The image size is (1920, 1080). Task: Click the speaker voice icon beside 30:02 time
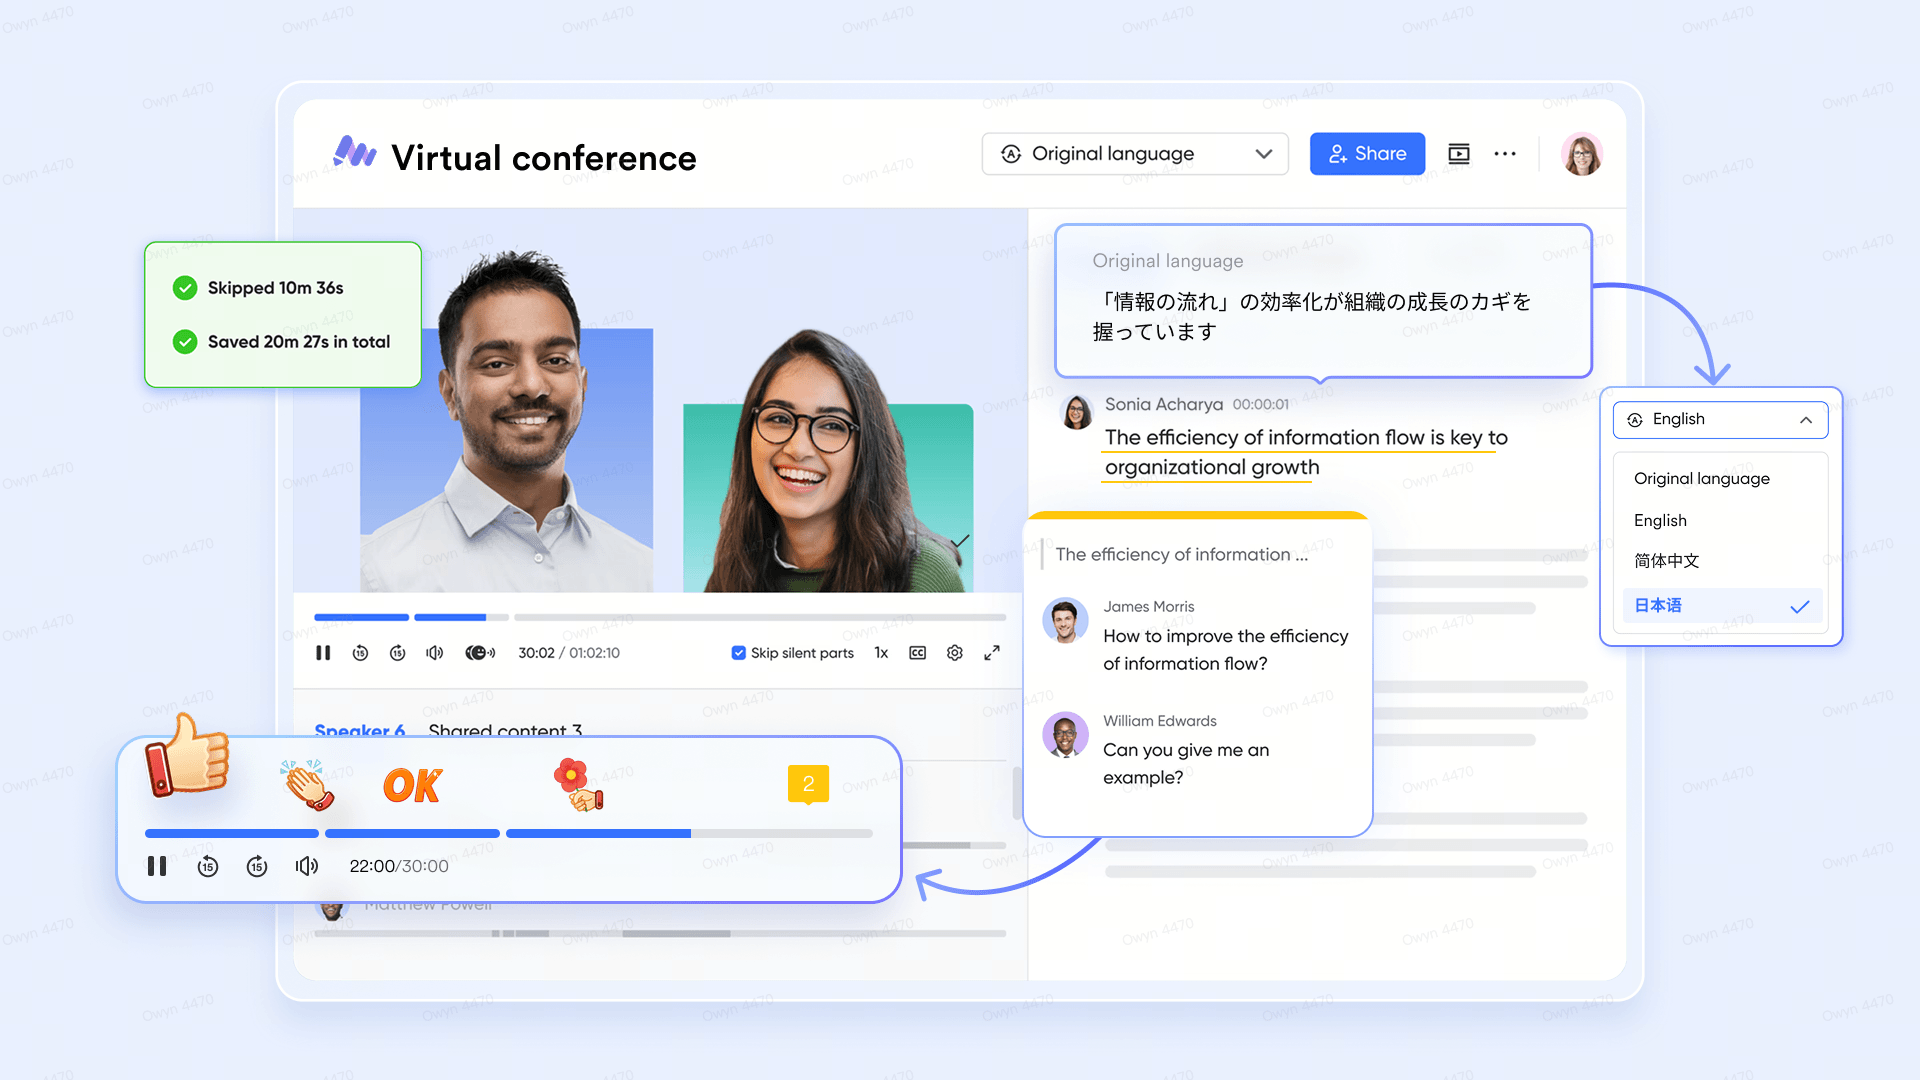(x=480, y=653)
